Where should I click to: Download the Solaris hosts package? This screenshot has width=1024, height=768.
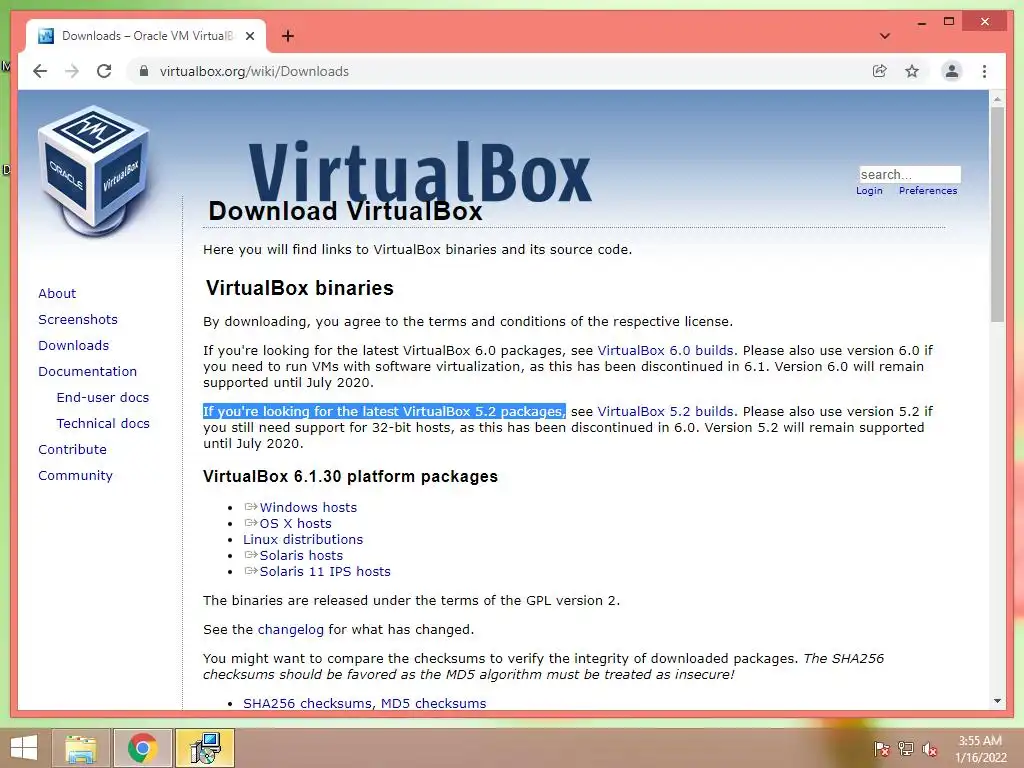click(301, 556)
